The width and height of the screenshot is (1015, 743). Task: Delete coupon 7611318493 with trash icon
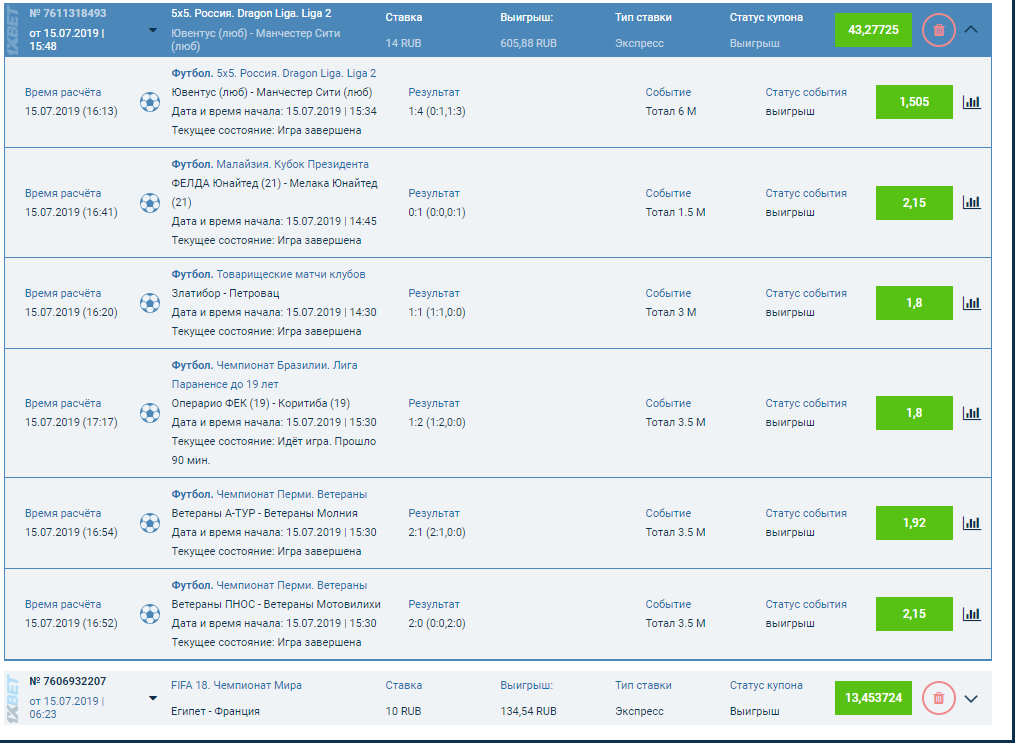tap(938, 30)
